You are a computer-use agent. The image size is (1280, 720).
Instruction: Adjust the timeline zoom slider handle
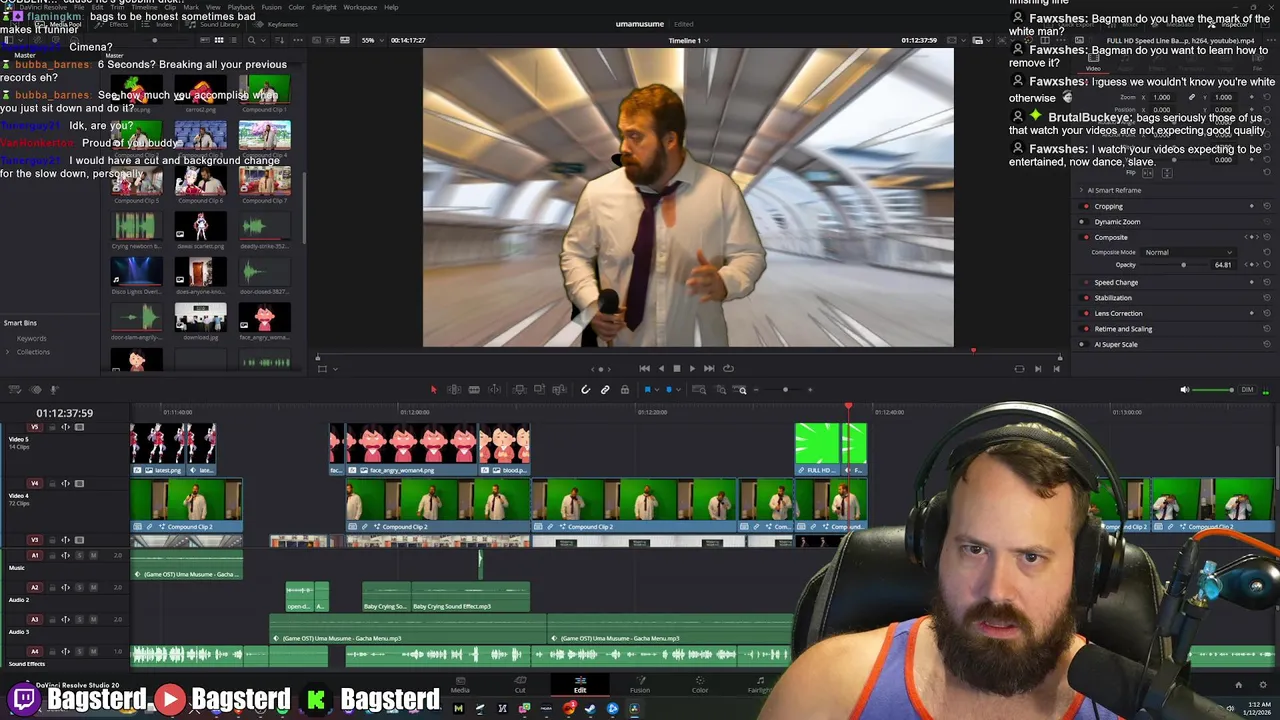785,390
